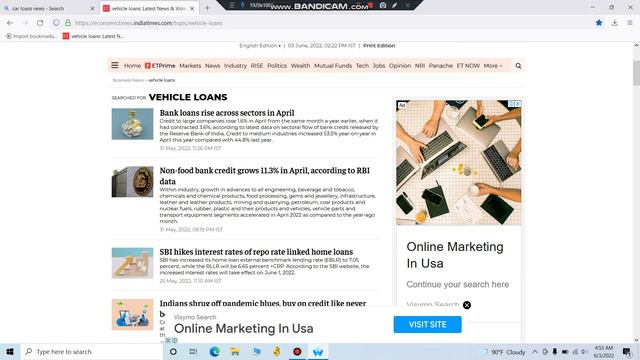Open Task View in taskbar
The image size is (640, 360).
click(x=193, y=351)
